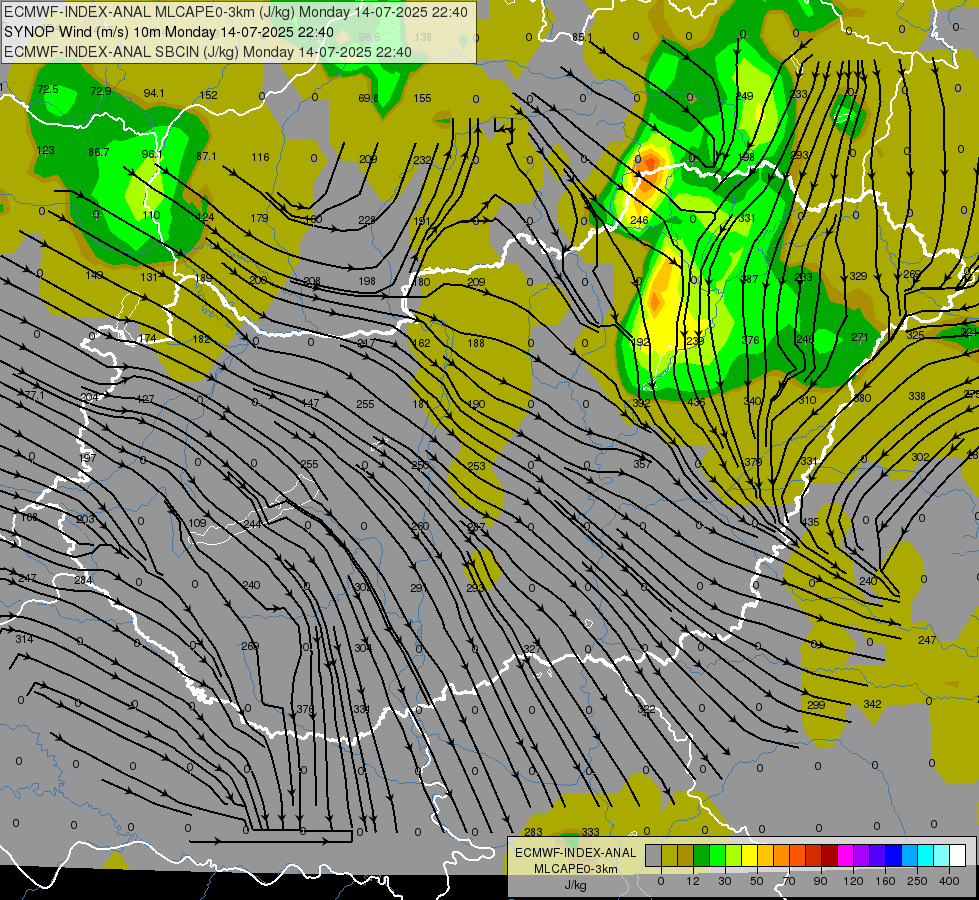Click the 30 tick label in legend
The width and height of the screenshot is (979, 900).
725,881
